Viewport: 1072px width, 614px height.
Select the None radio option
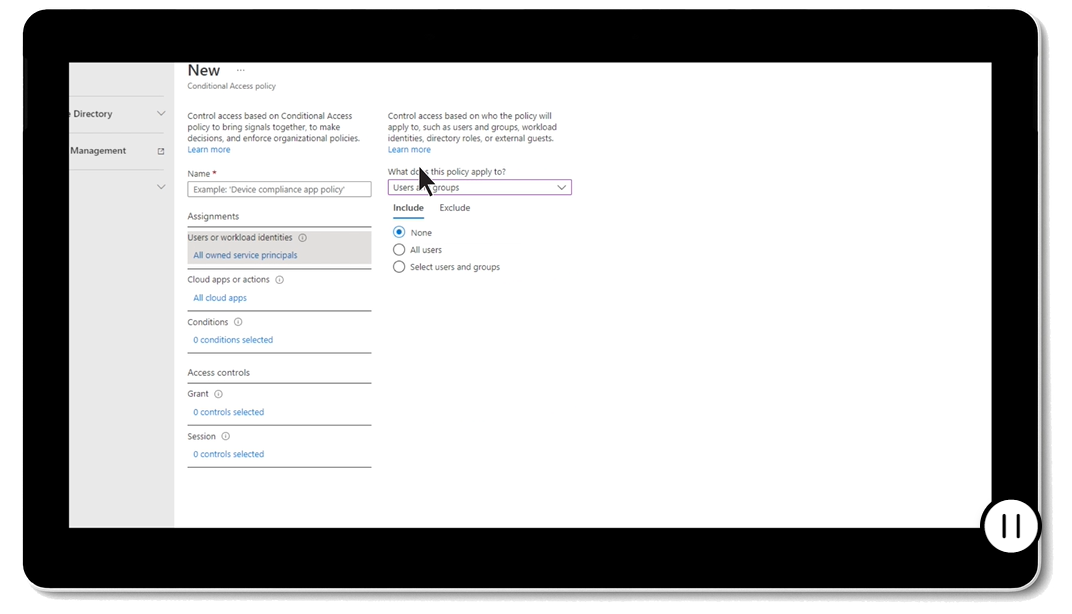pos(400,233)
